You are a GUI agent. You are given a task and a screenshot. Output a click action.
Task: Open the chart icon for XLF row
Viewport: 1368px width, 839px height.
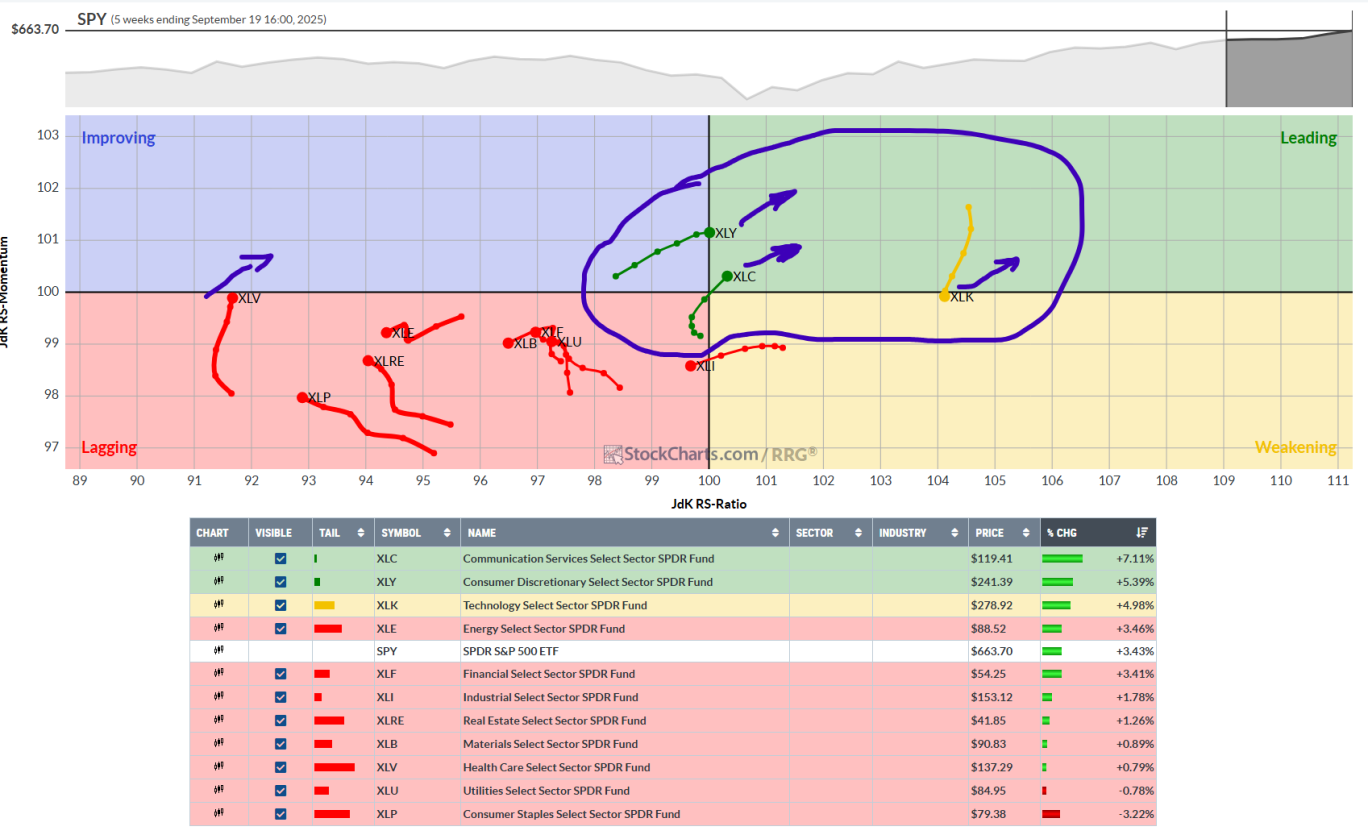click(218, 674)
